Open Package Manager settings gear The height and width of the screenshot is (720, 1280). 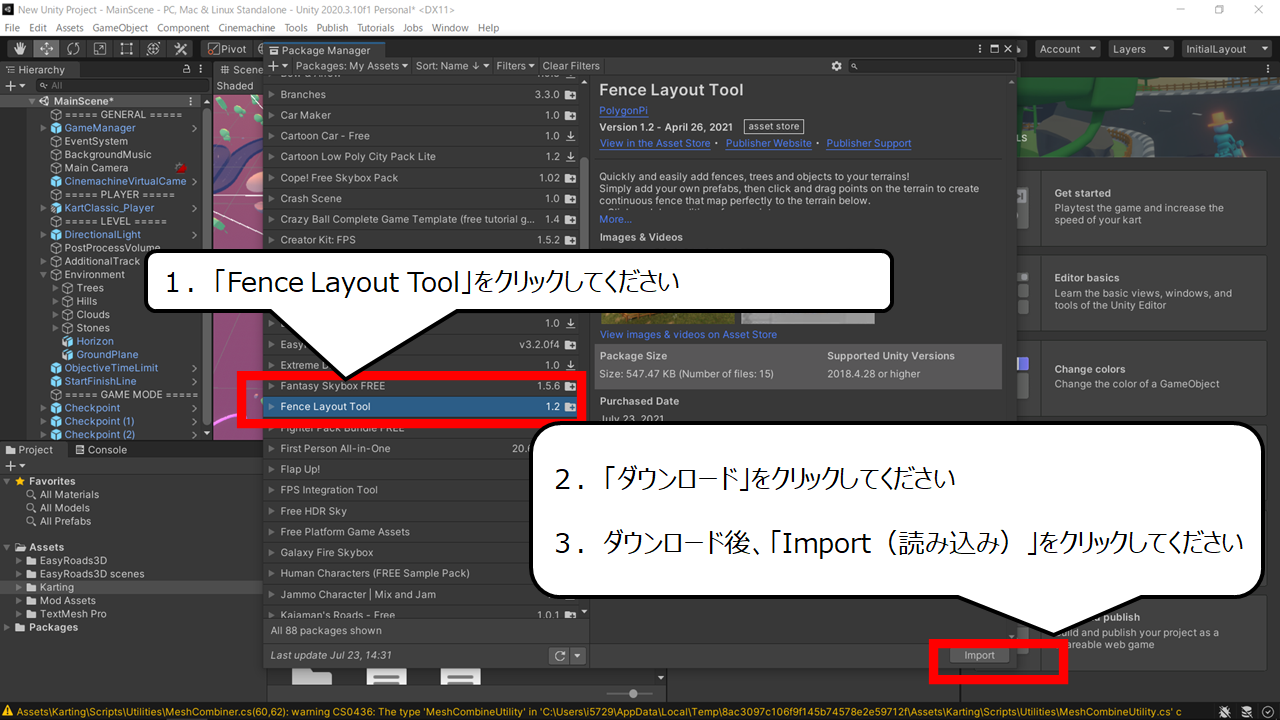pos(837,66)
